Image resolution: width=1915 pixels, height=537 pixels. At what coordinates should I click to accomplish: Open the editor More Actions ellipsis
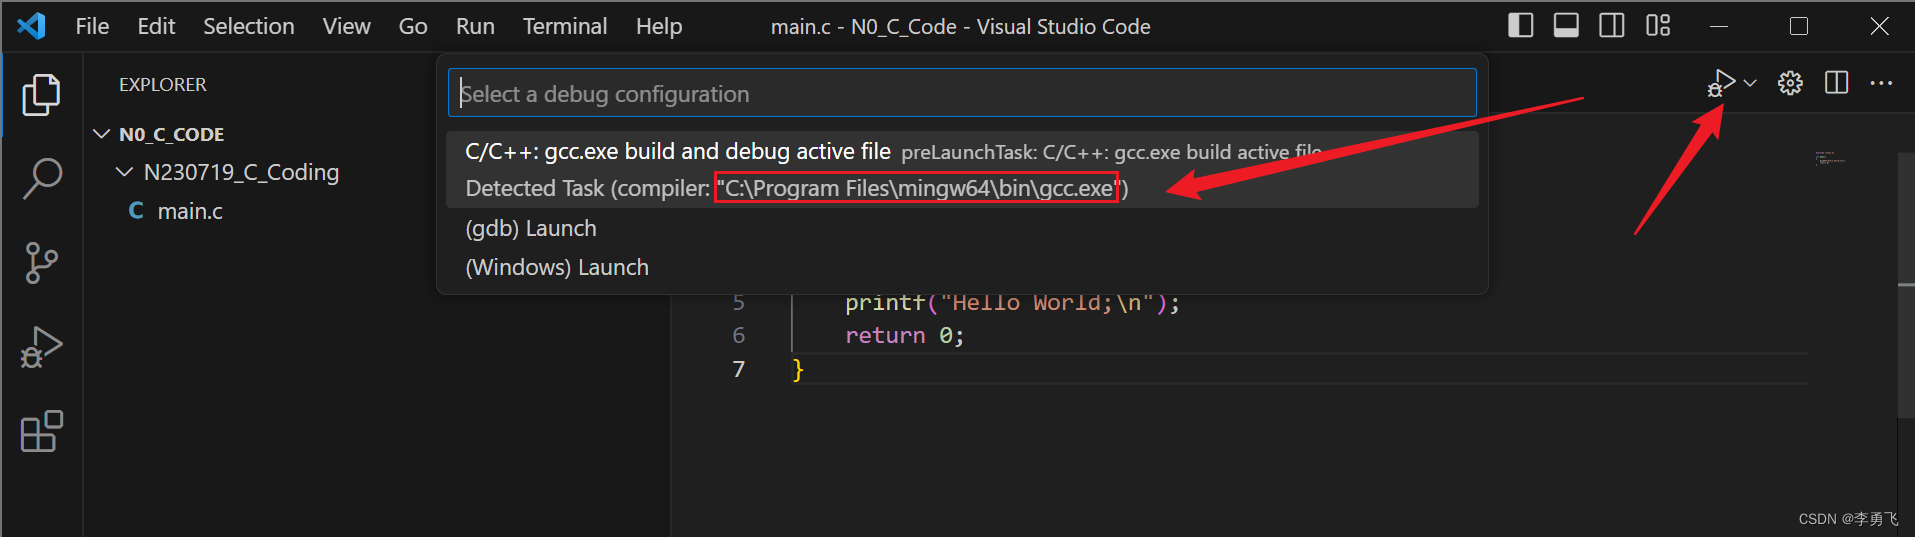1881,83
